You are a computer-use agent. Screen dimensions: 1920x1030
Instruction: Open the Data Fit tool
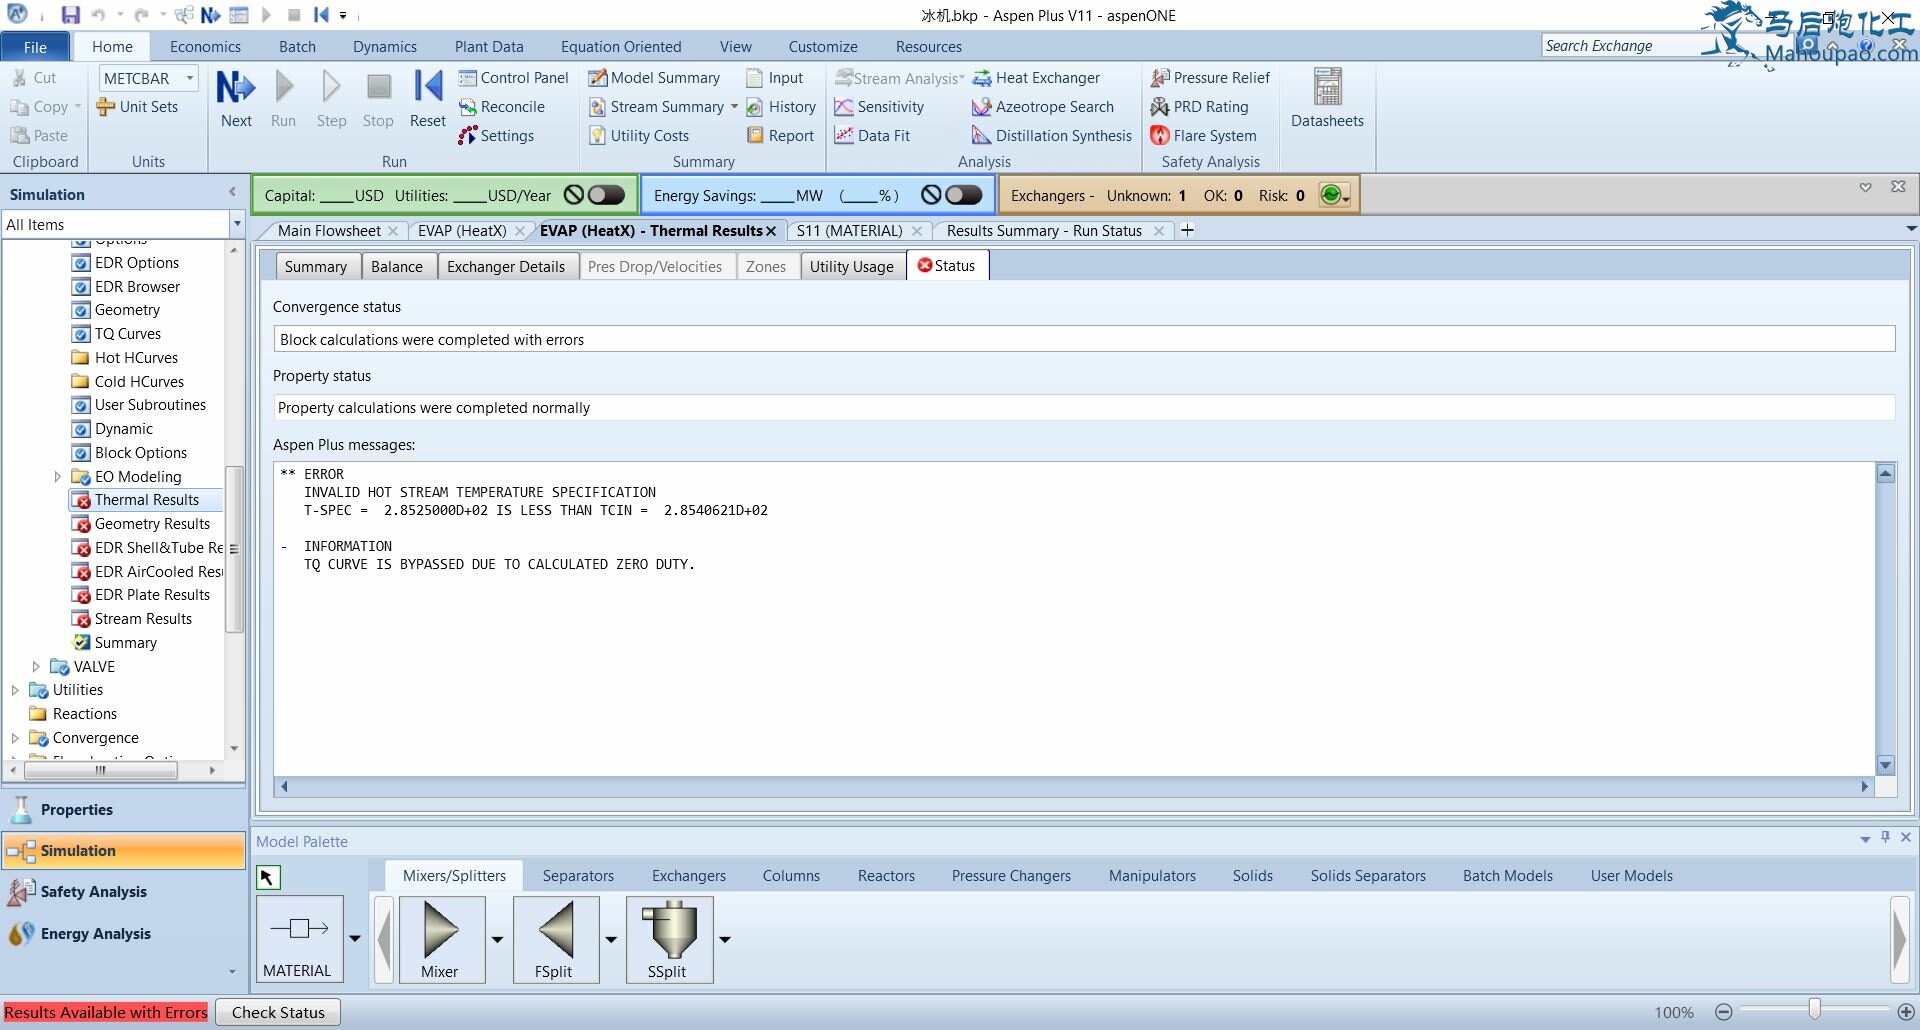point(872,136)
